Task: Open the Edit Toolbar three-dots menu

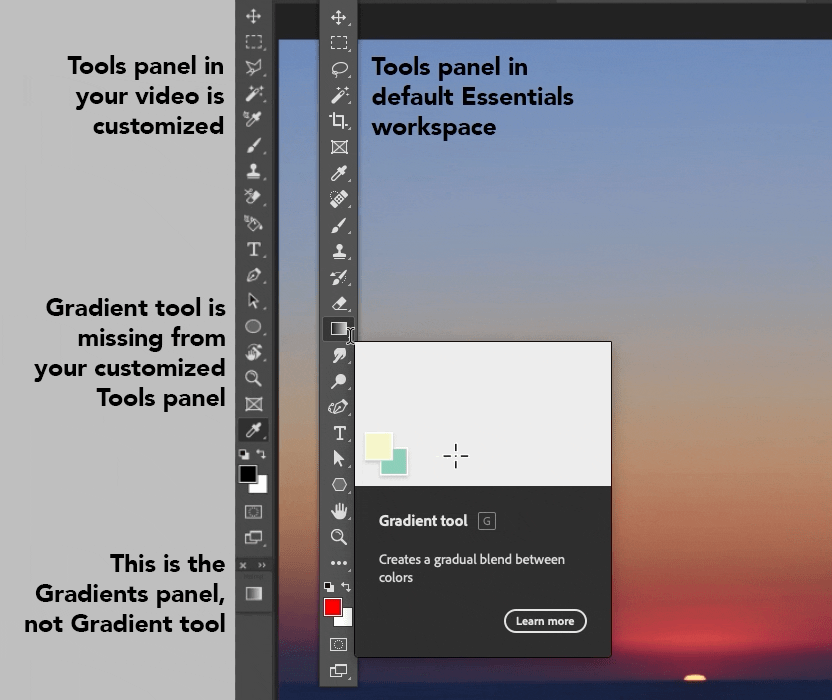Action: [339, 563]
